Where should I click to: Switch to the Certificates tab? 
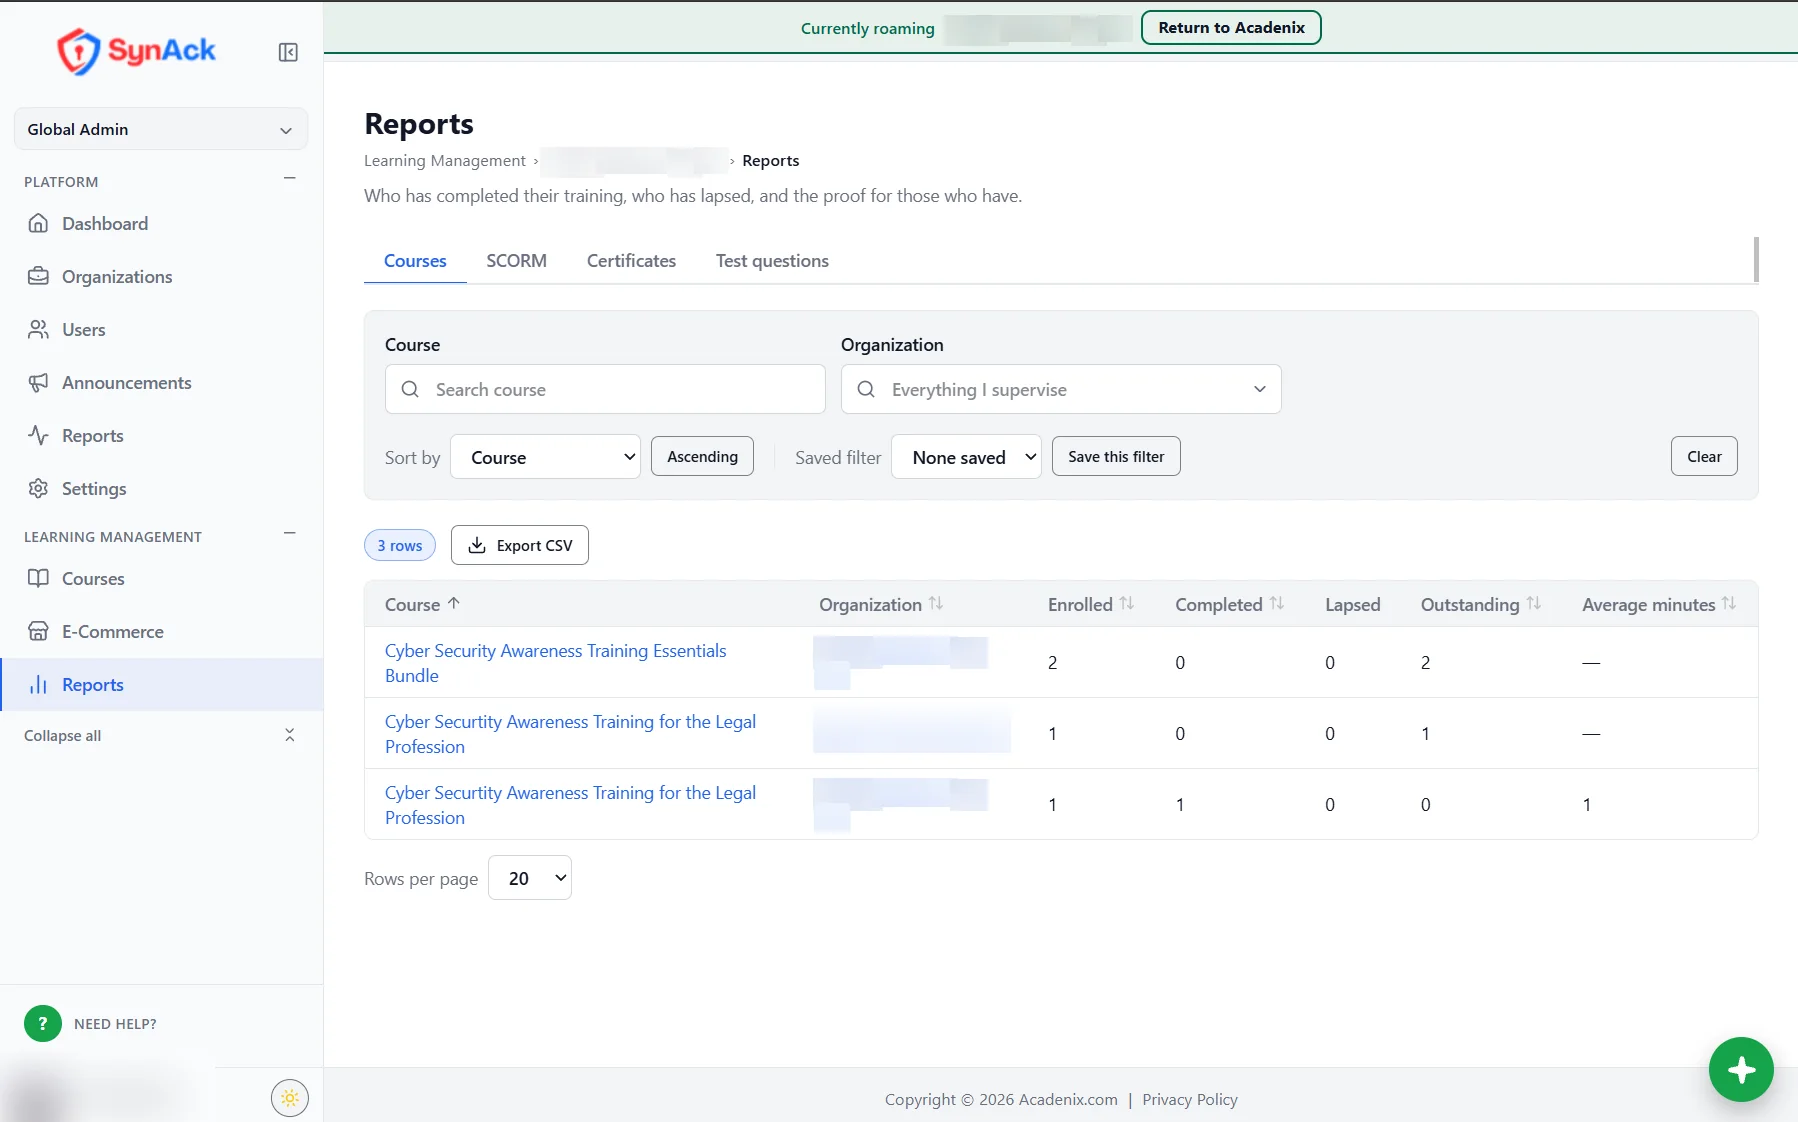(631, 261)
